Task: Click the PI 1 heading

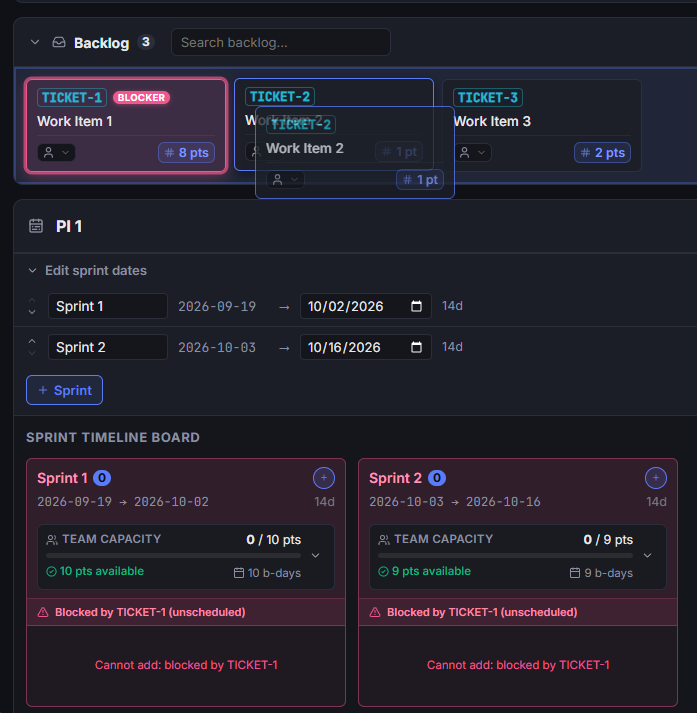Action: point(69,226)
